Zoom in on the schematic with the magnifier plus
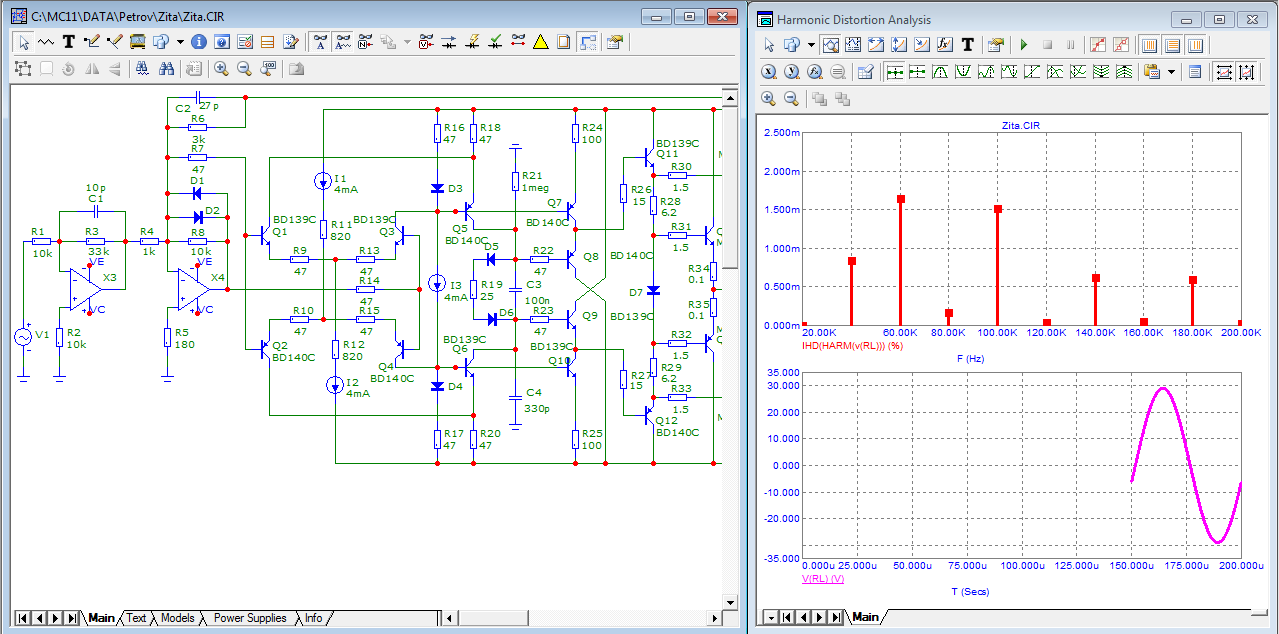This screenshot has height=634, width=1279. 220,69
